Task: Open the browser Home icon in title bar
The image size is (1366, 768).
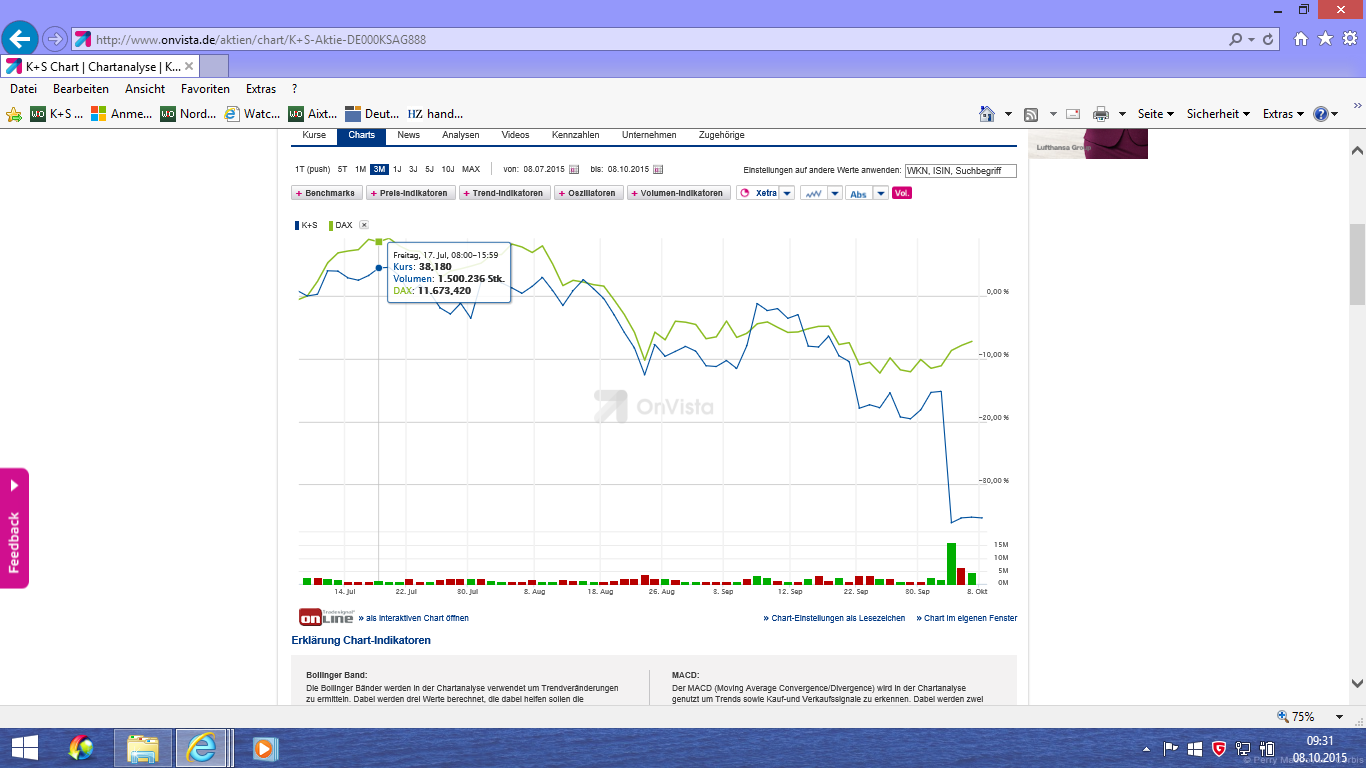Action: coord(1301,39)
